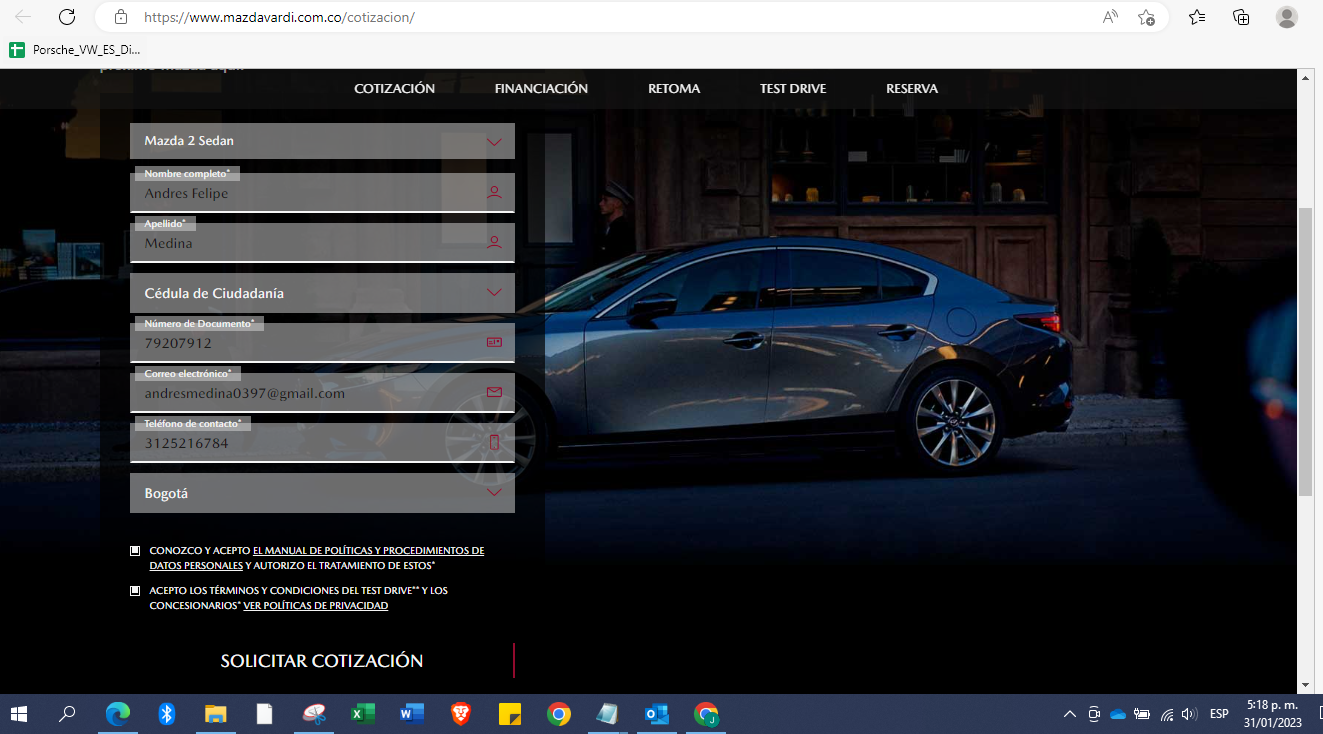This screenshot has width=1323, height=734.
Task: Open Excel from taskbar
Action: tap(363, 714)
